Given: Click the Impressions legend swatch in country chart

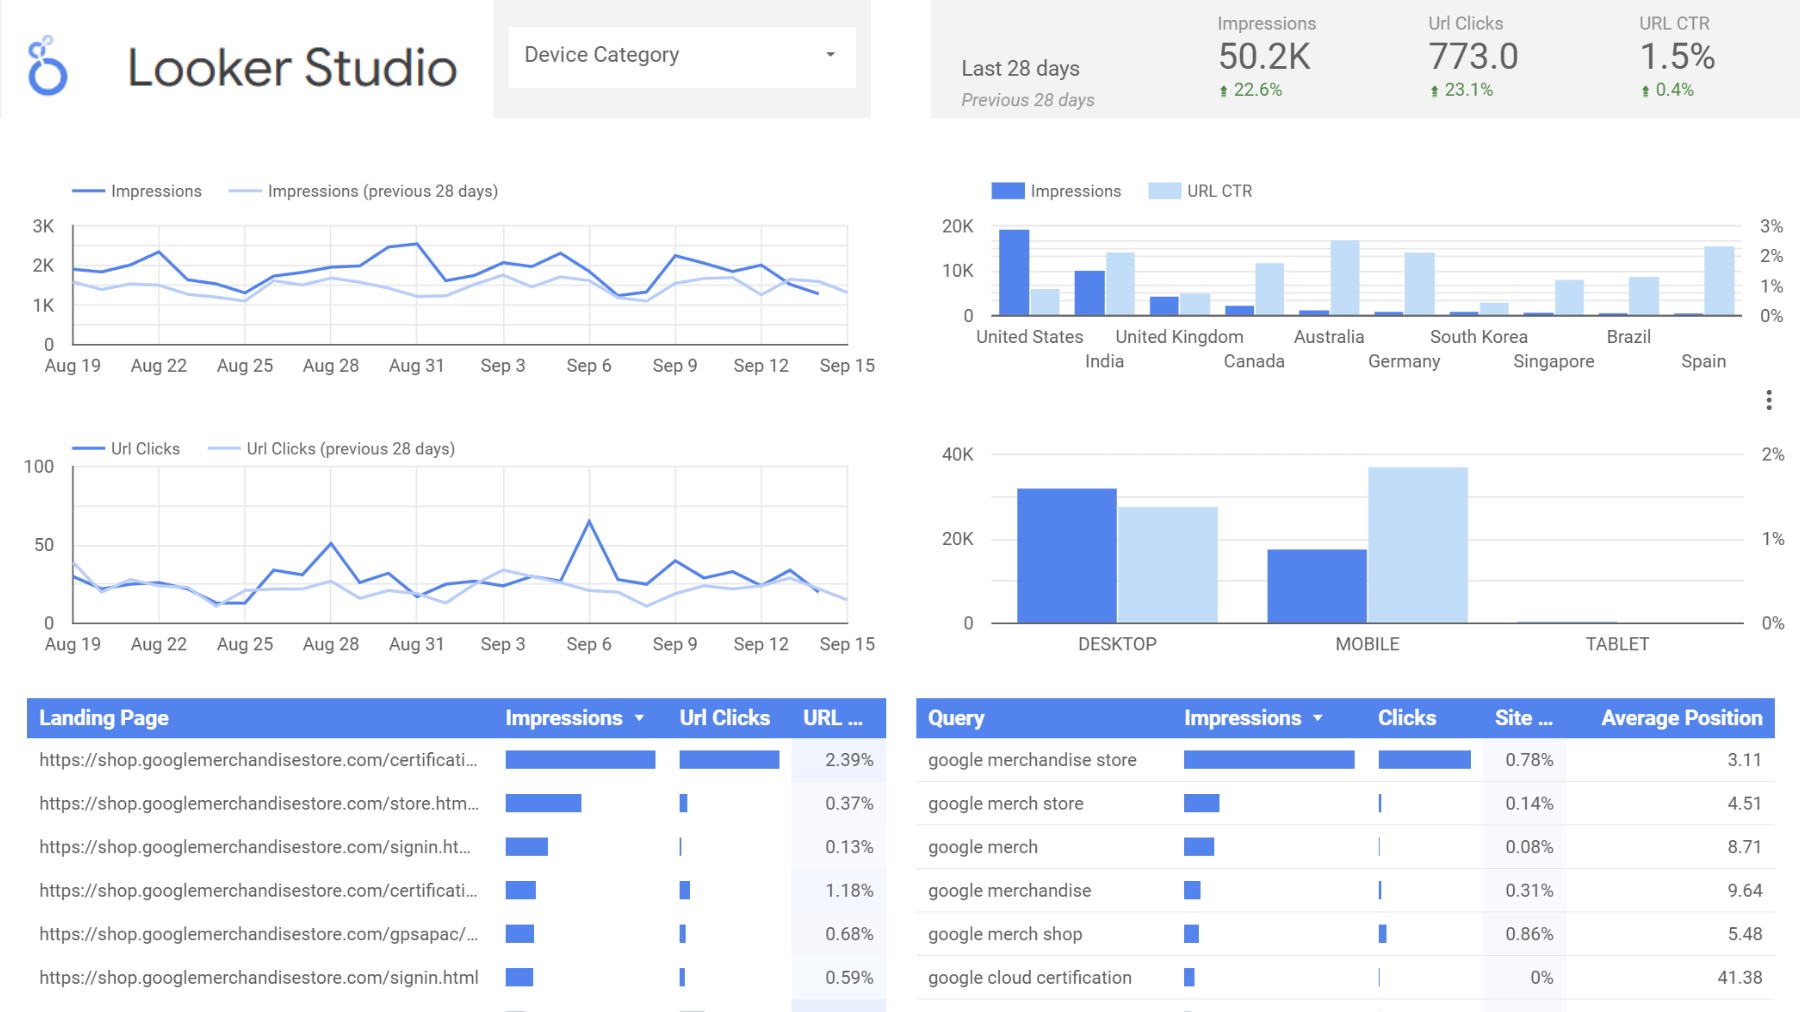Looking at the screenshot, I should click(x=1008, y=191).
